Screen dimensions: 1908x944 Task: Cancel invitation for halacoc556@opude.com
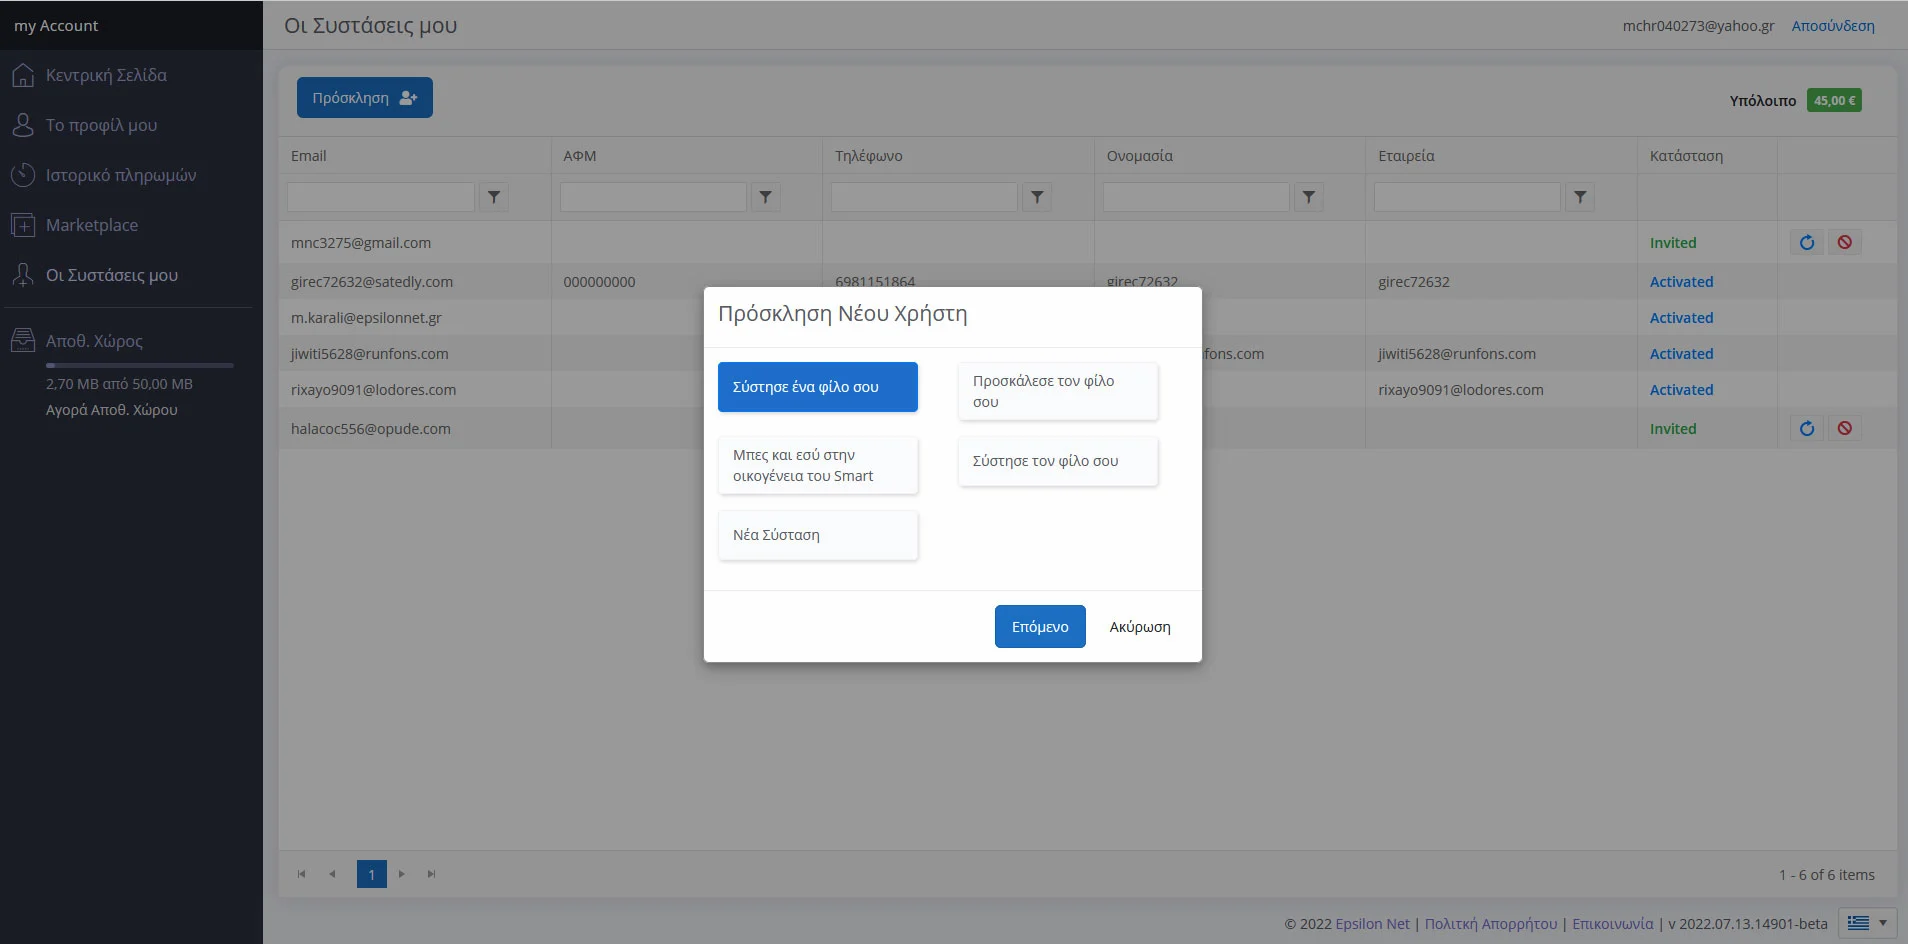[x=1844, y=428]
